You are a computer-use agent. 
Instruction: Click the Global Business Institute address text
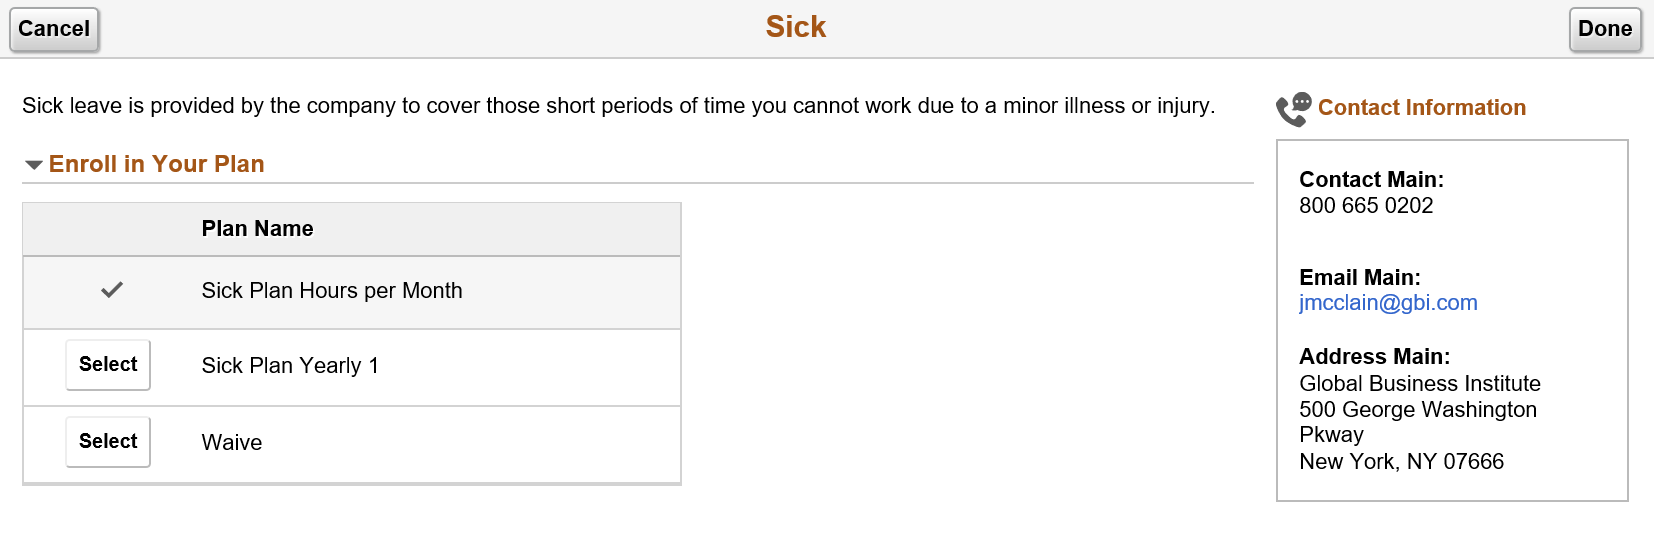(x=1420, y=384)
